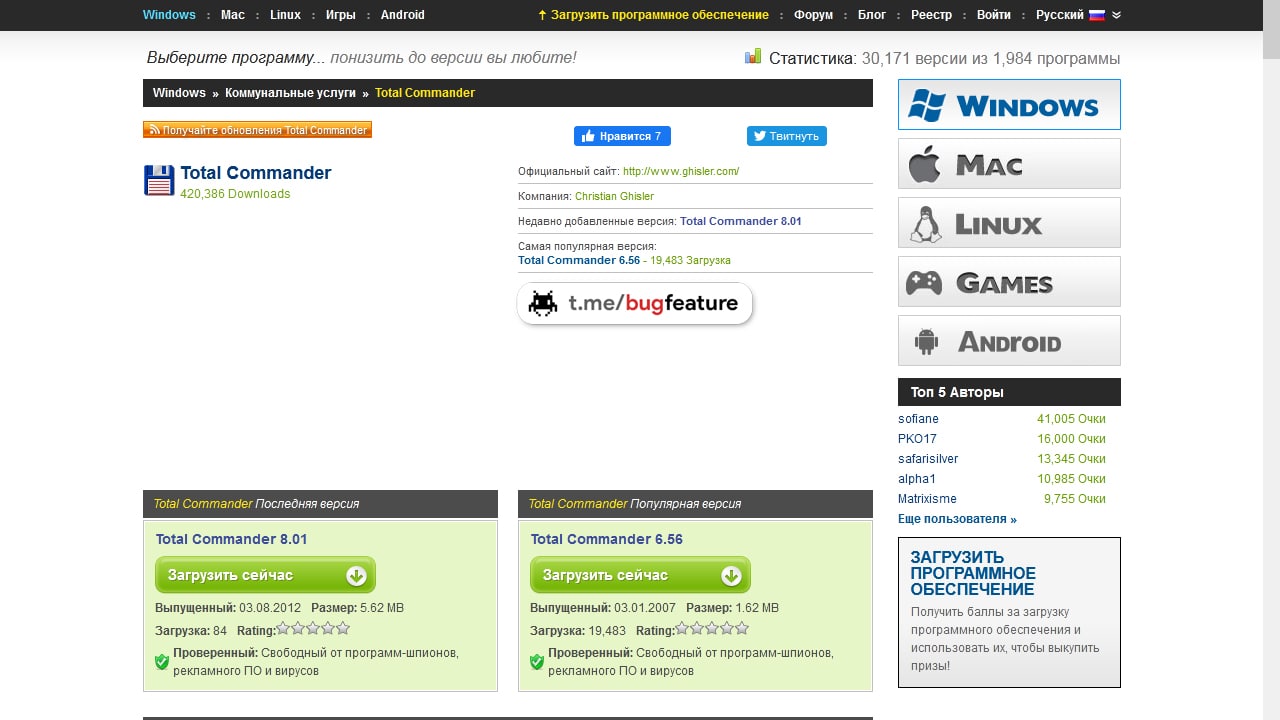This screenshot has height=720, width=1280.
Task: Open recently added Total Commander 8.01 link
Action: coord(741,221)
